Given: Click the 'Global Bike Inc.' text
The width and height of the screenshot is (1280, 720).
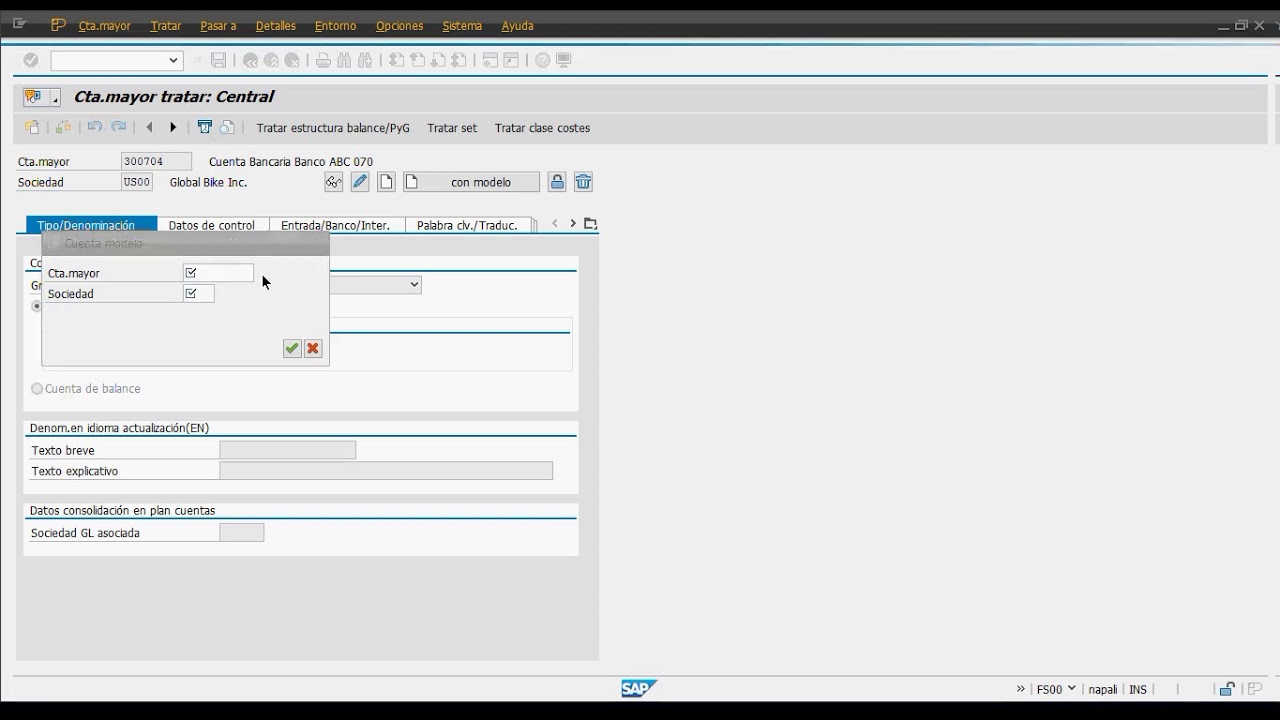Looking at the screenshot, I should tap(208, 182).
